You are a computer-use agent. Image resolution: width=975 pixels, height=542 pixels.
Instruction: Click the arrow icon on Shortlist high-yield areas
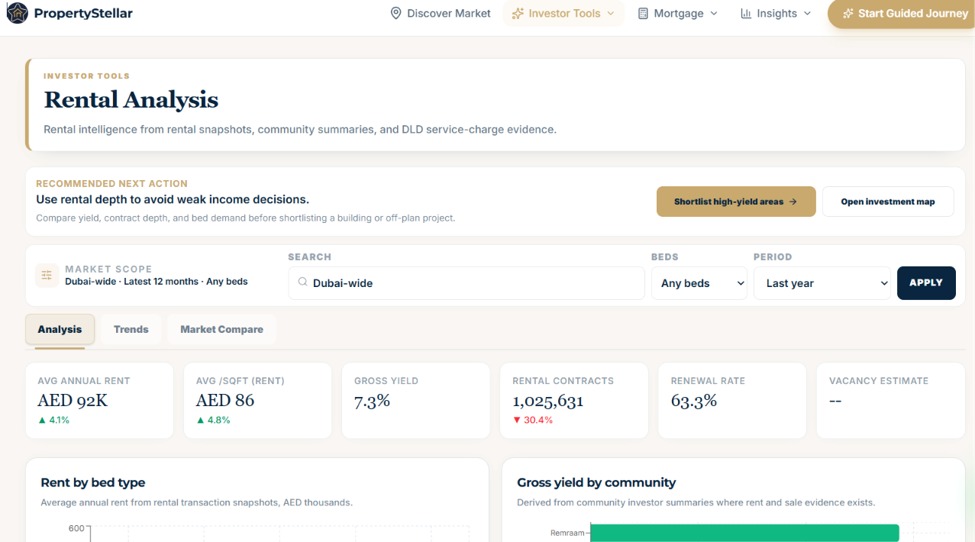(793, 201)
